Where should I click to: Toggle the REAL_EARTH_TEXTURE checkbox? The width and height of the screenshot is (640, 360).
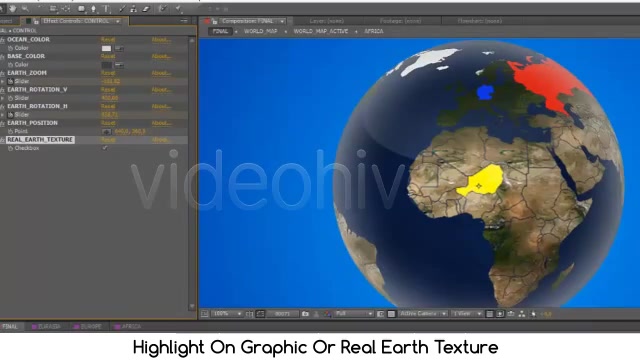click(x=105, y=148)
